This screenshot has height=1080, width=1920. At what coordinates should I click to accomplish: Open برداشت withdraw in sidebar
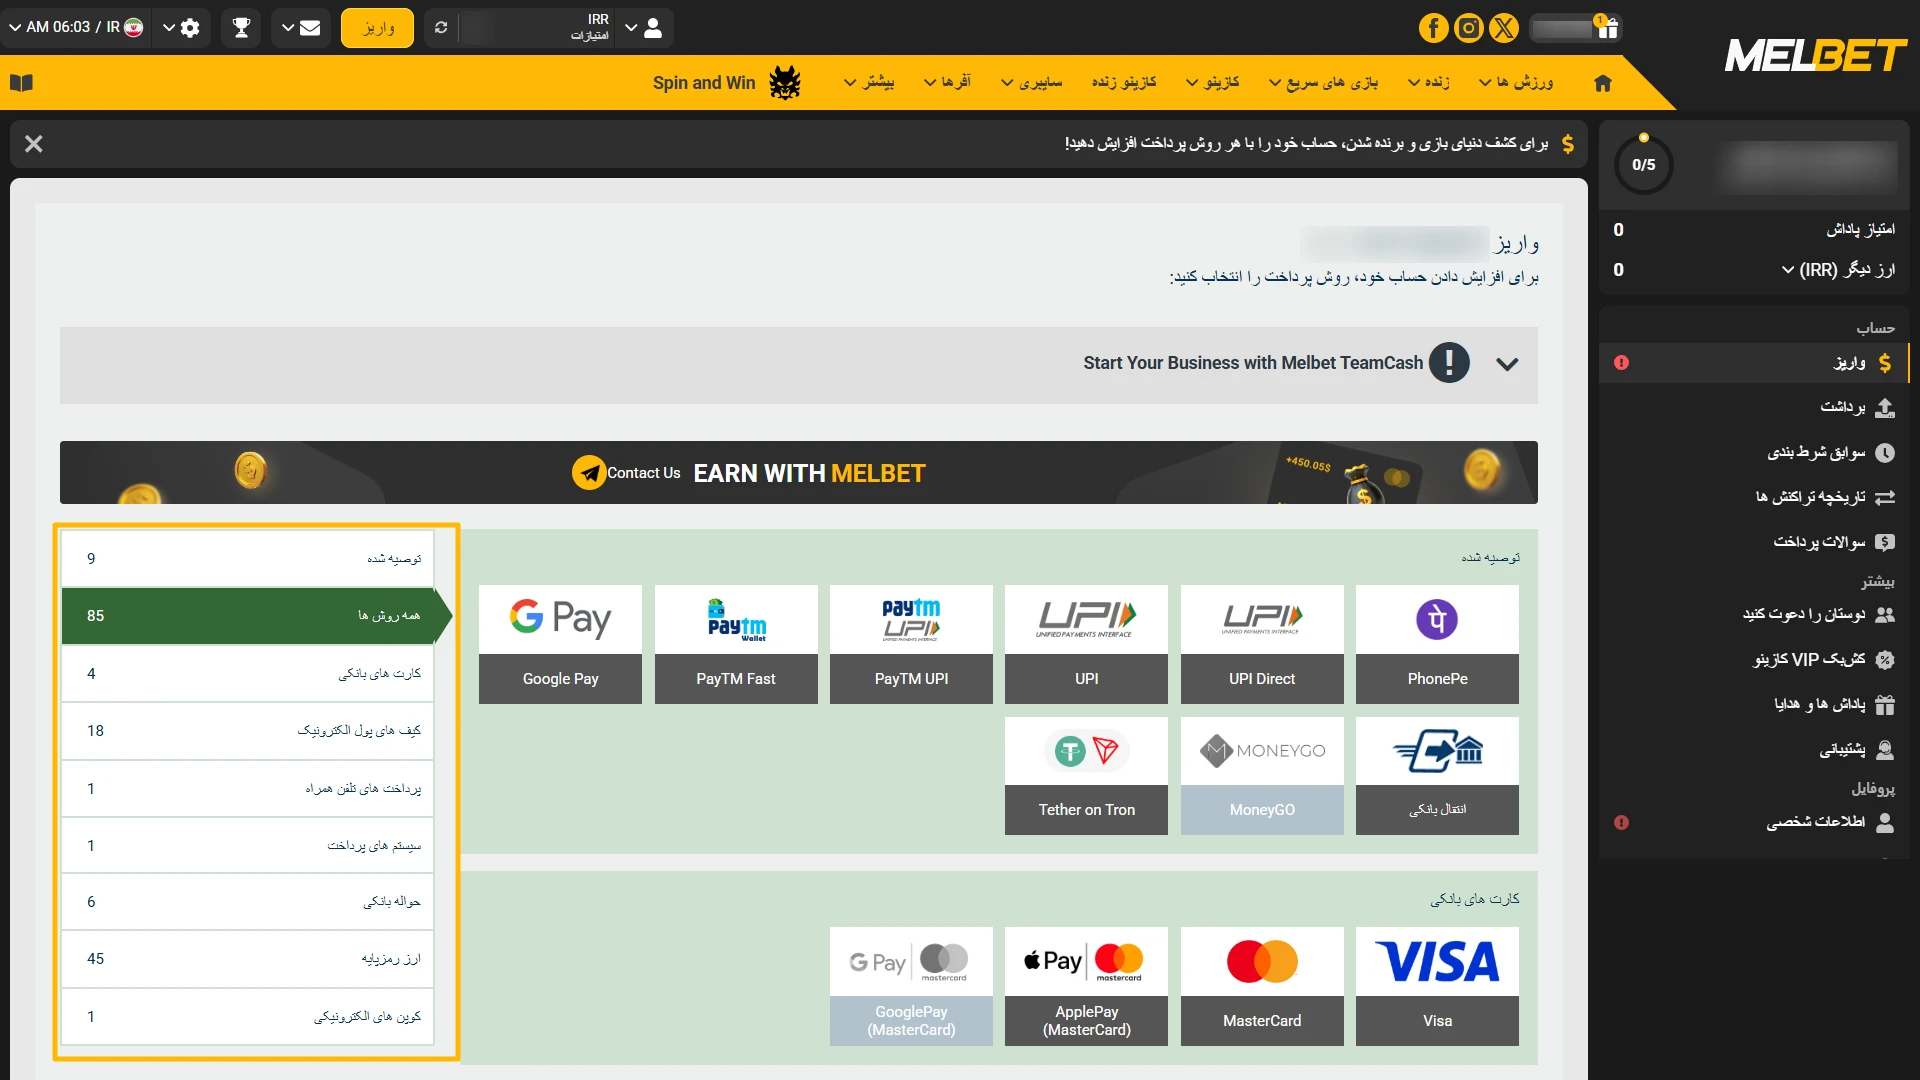click(x=1754, y=407)
